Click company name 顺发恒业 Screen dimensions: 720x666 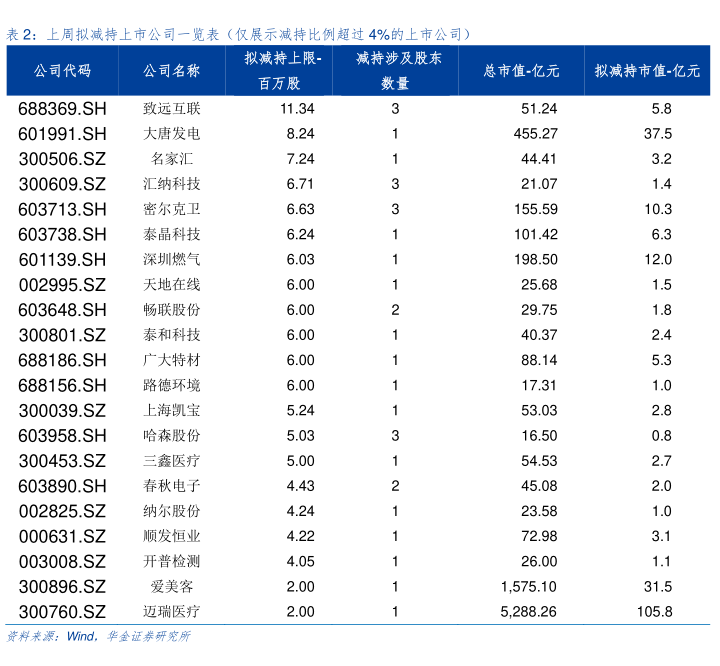(172, 536)
